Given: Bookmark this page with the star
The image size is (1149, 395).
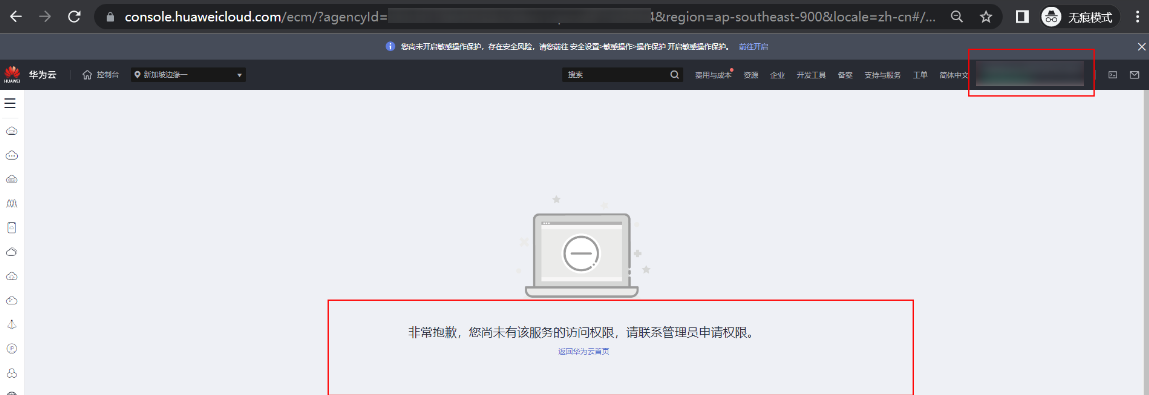Looking at the screenshot, I should pos(986,16).
